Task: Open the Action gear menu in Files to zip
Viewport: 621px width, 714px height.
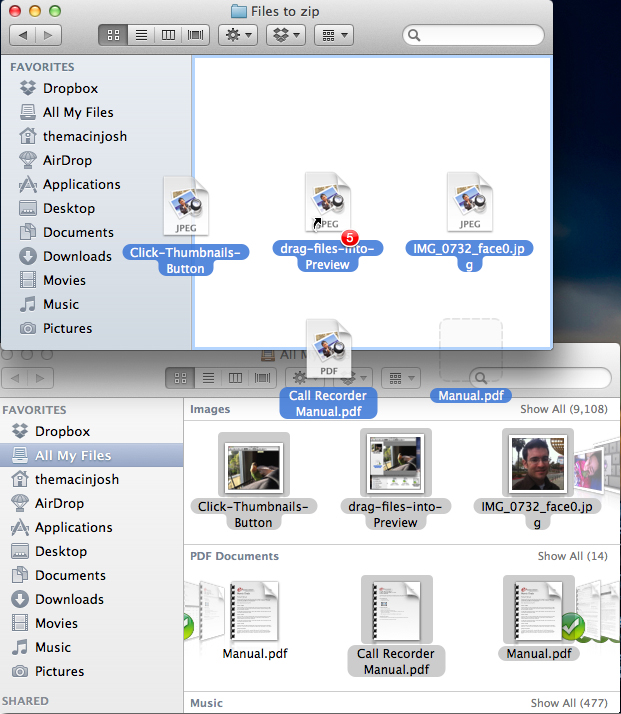Action: 238,35
